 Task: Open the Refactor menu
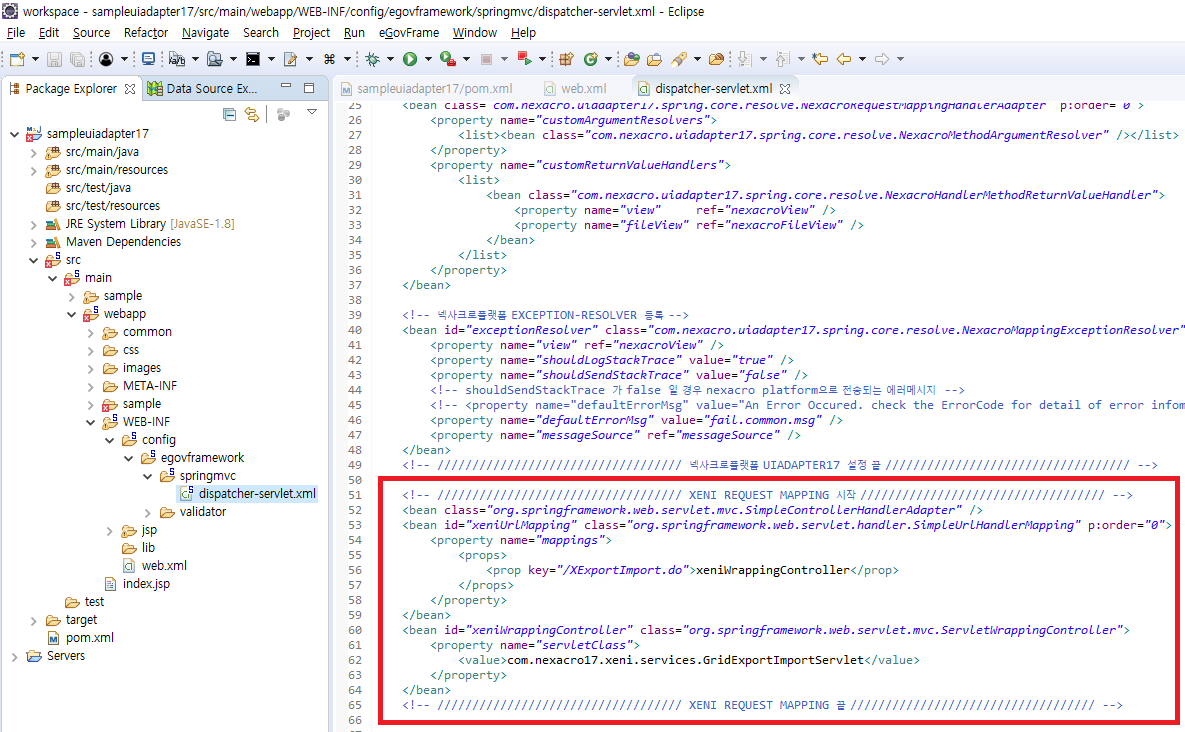point(145,33)
